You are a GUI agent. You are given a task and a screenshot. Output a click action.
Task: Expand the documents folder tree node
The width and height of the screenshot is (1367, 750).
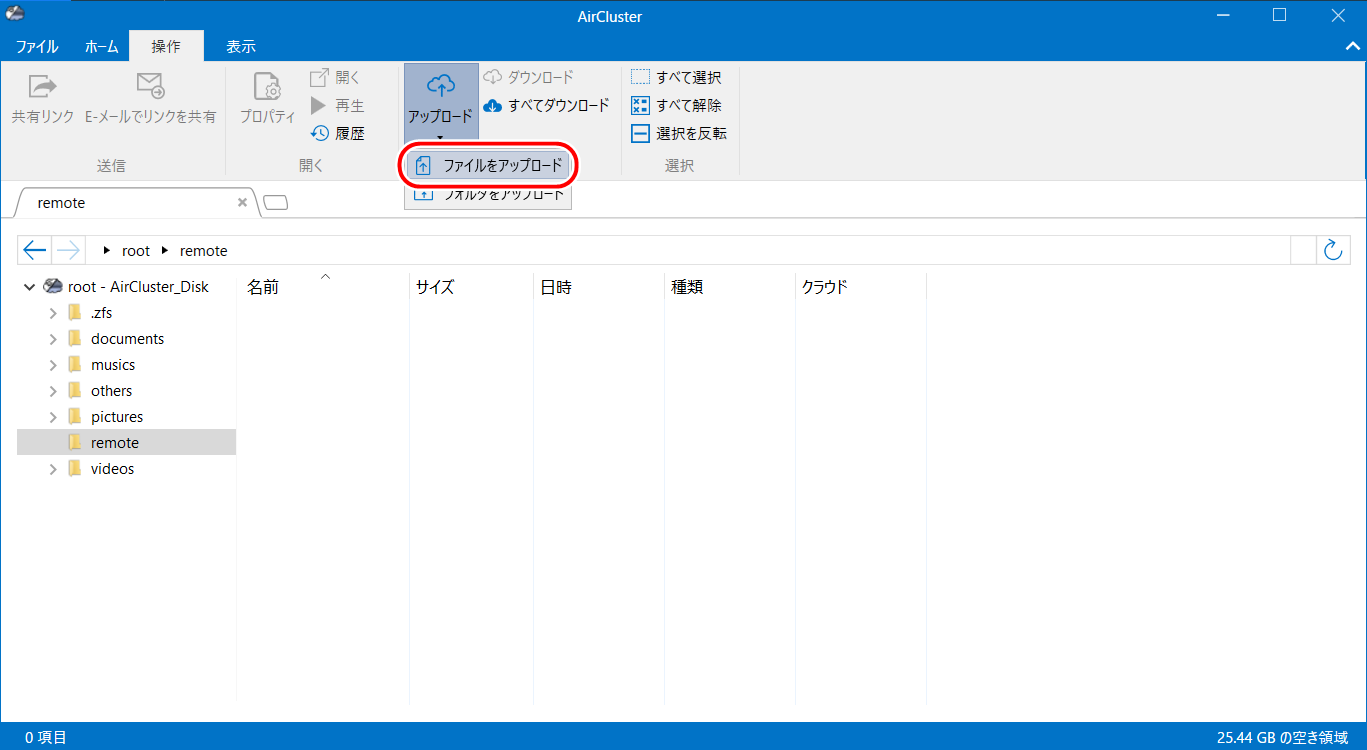coord(53,339)
